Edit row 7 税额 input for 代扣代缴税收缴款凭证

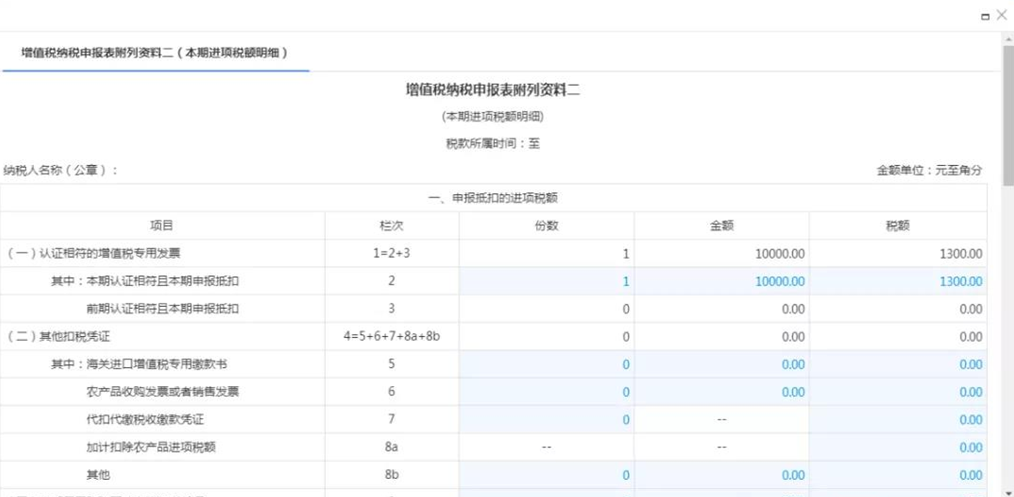(898, 420)
